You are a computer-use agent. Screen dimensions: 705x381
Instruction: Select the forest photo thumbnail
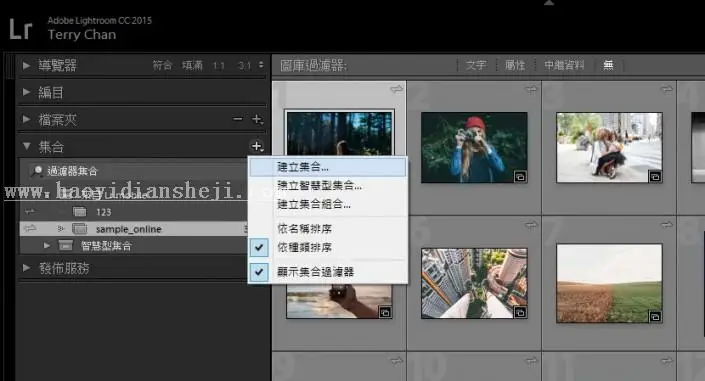(x=339, y=133)
